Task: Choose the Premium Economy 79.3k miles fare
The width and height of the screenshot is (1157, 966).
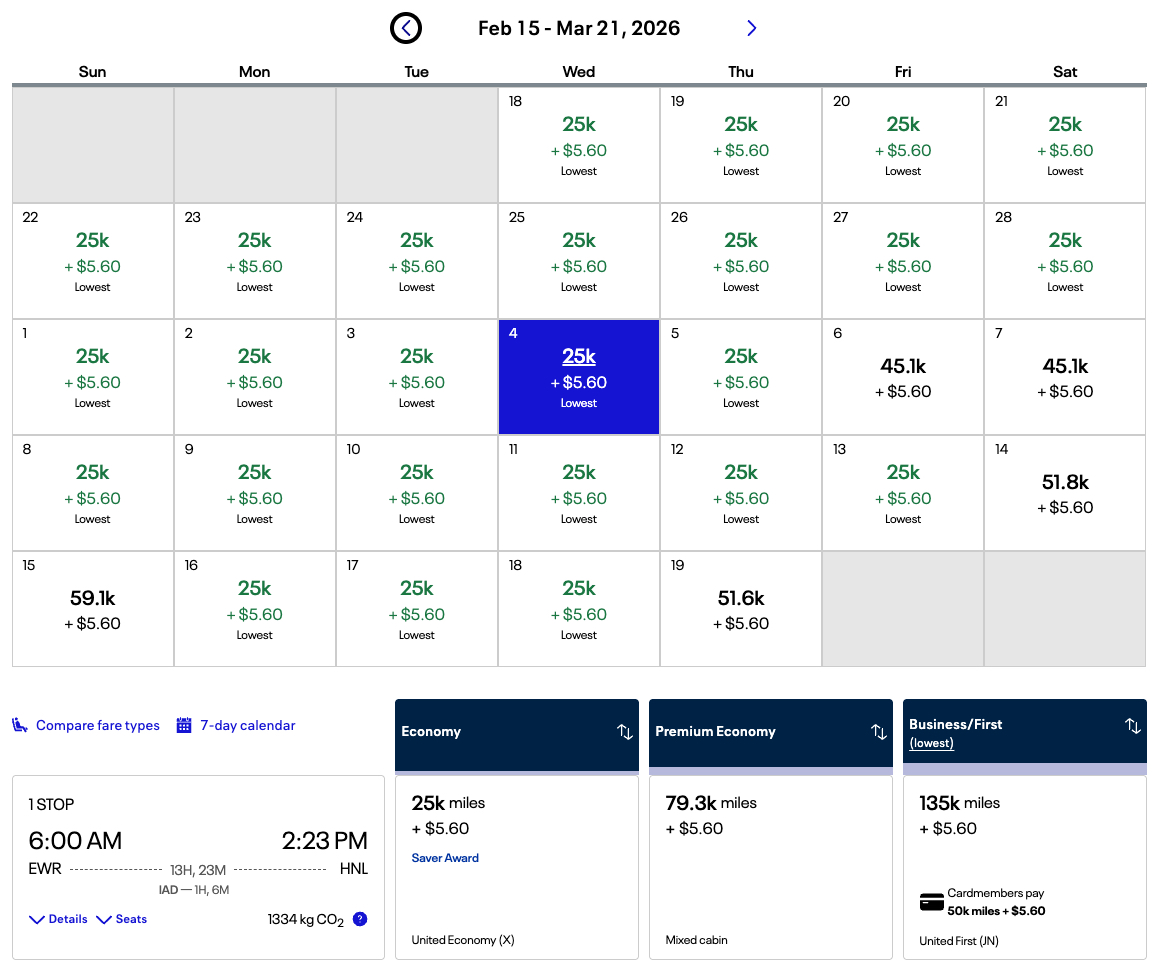Action: (770, 866)
